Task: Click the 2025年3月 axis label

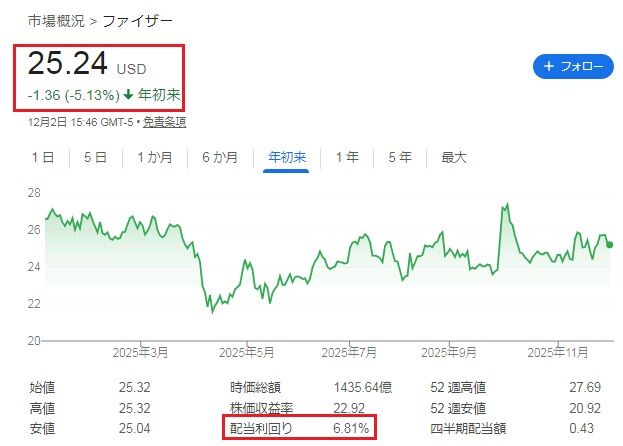Action: 140,352
